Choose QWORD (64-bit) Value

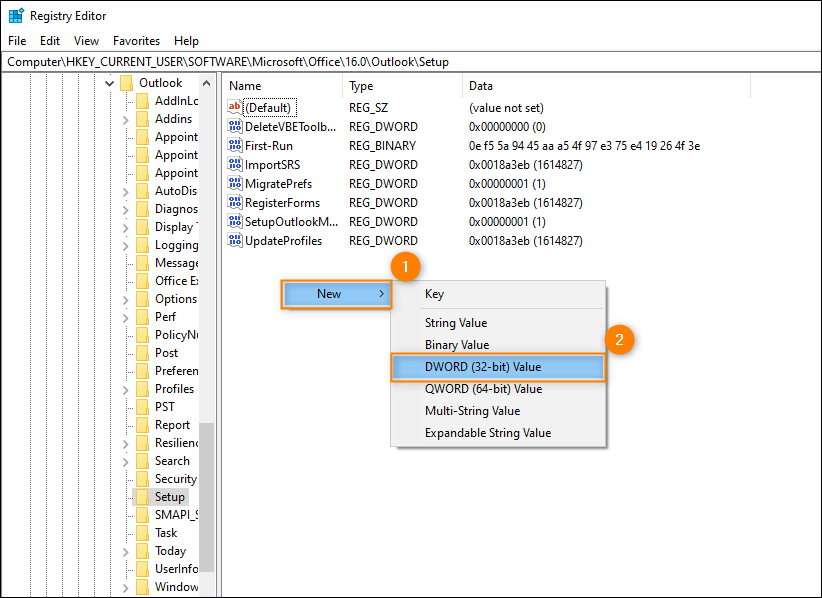point(498,389)
